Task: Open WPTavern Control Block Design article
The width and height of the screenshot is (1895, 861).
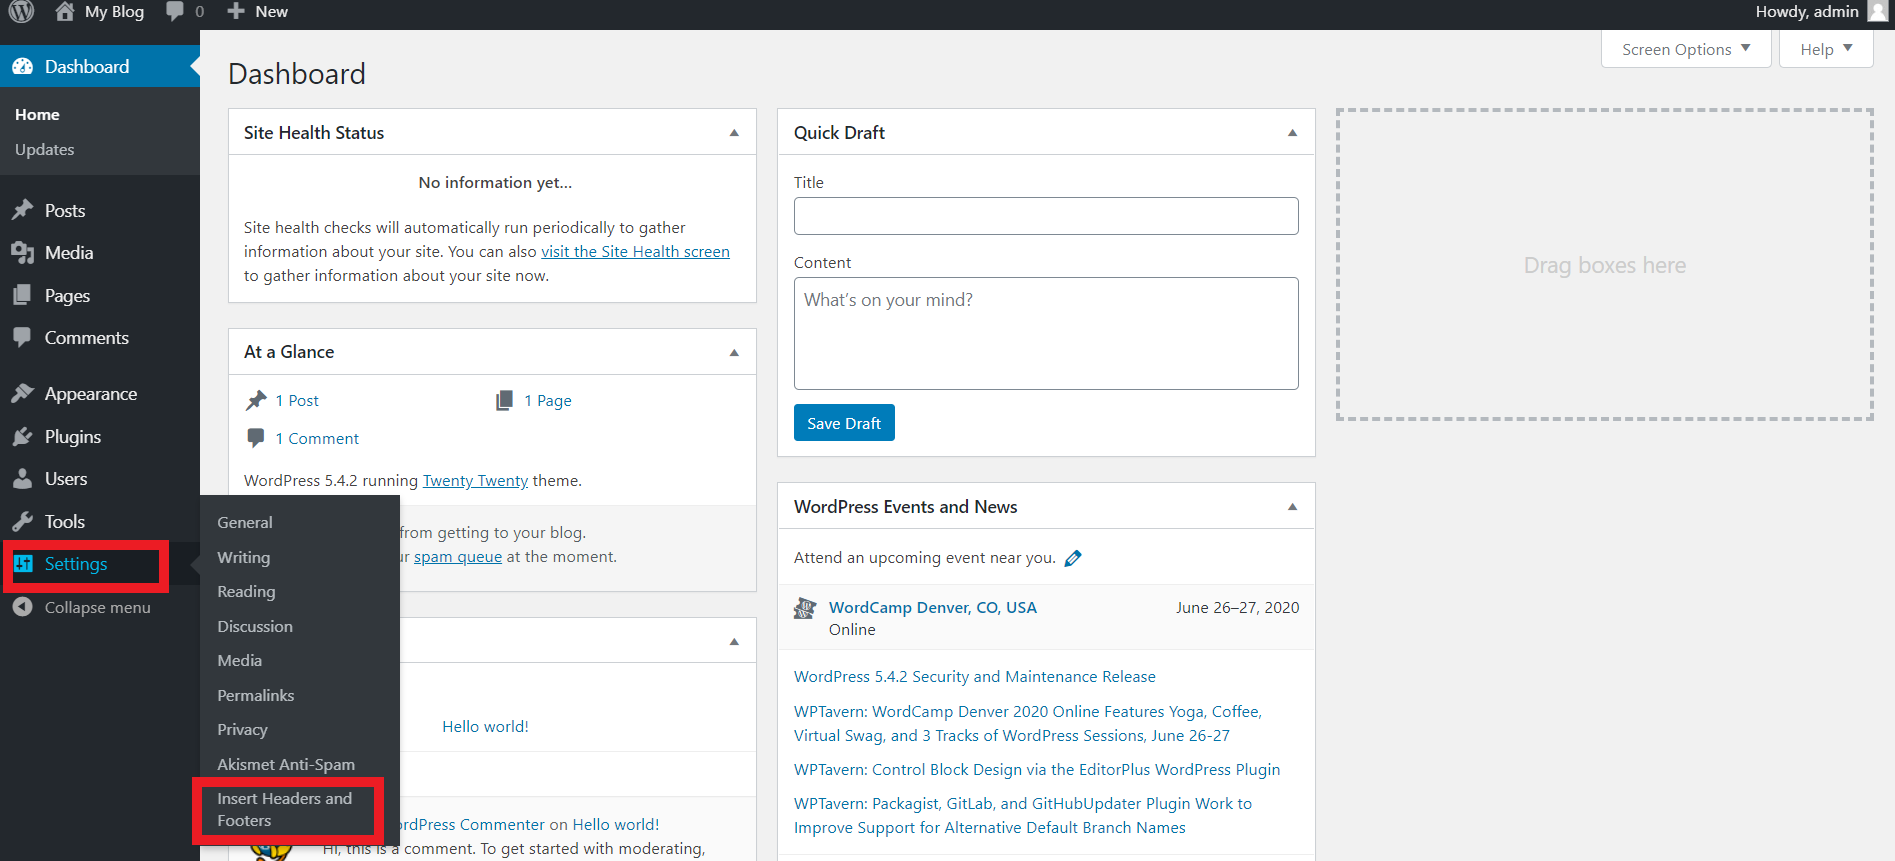Action: [x=1037, y=770]
